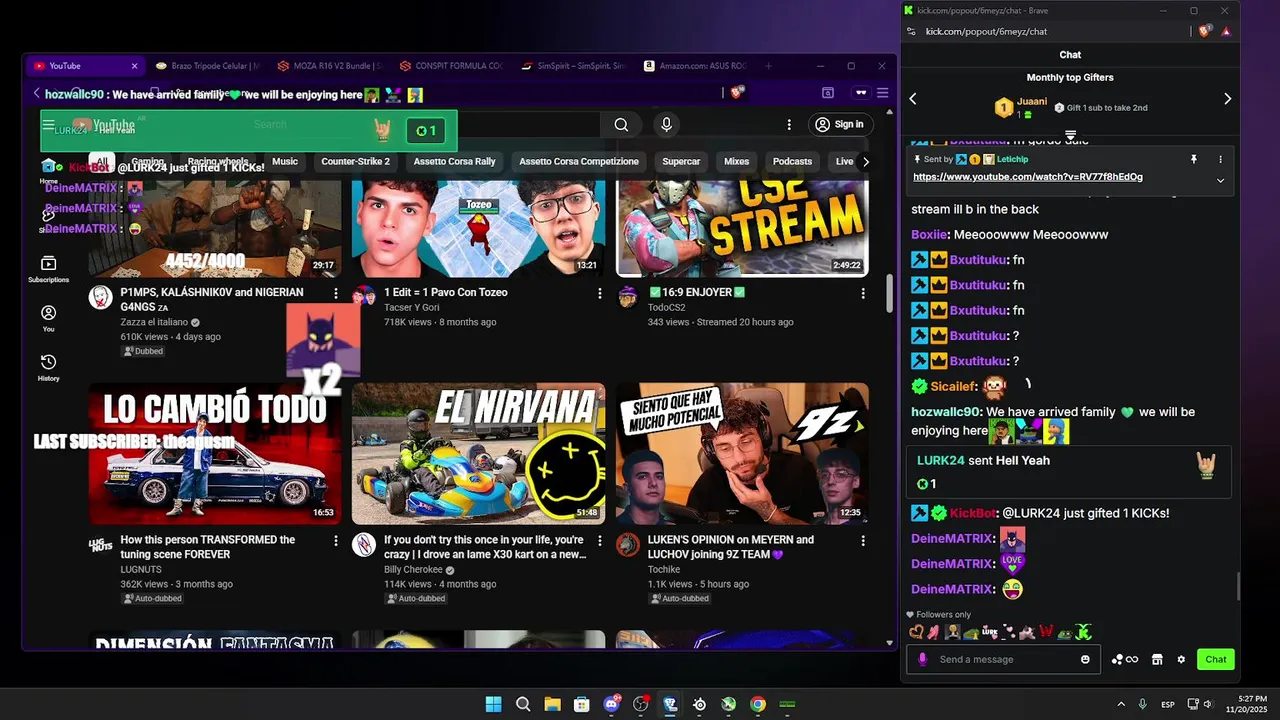The image size is (1280, 720).
Task: Open a new browser tab
Action: pyautogui.click(x=768, y=66)
